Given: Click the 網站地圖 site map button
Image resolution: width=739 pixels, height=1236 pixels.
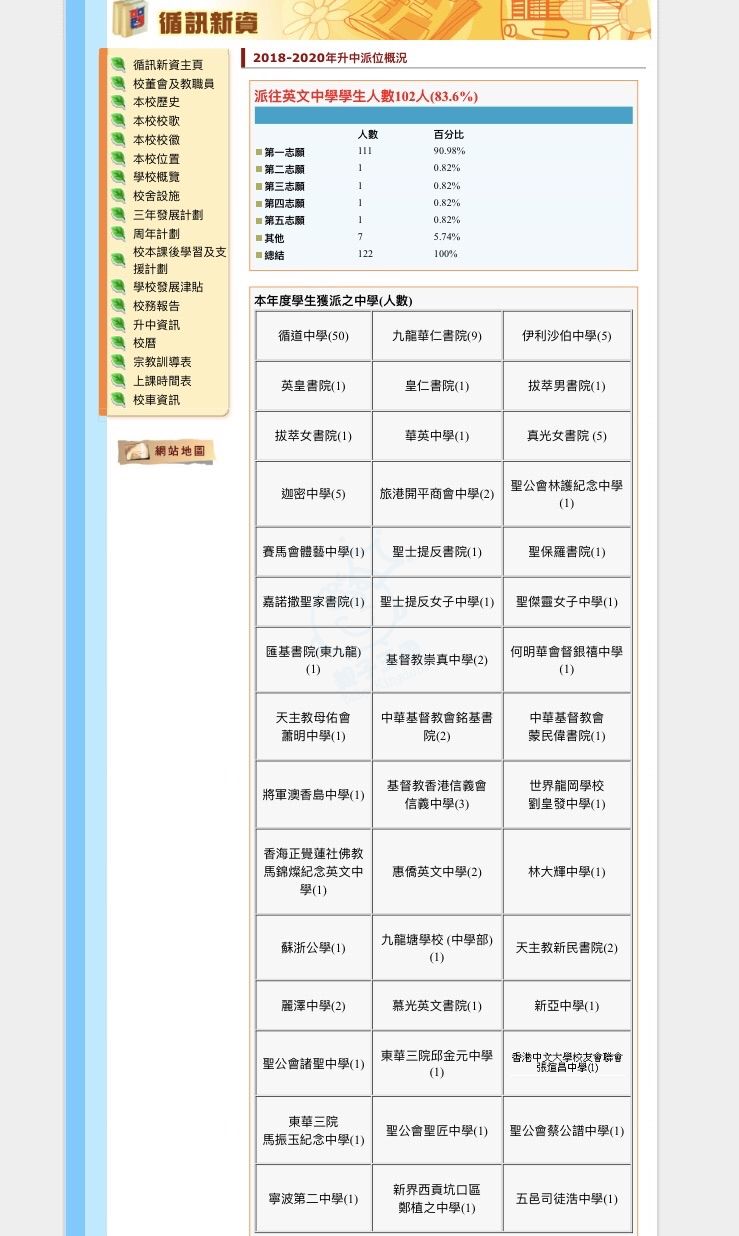Looking at the screenshot, I should [x=166, y=452].
